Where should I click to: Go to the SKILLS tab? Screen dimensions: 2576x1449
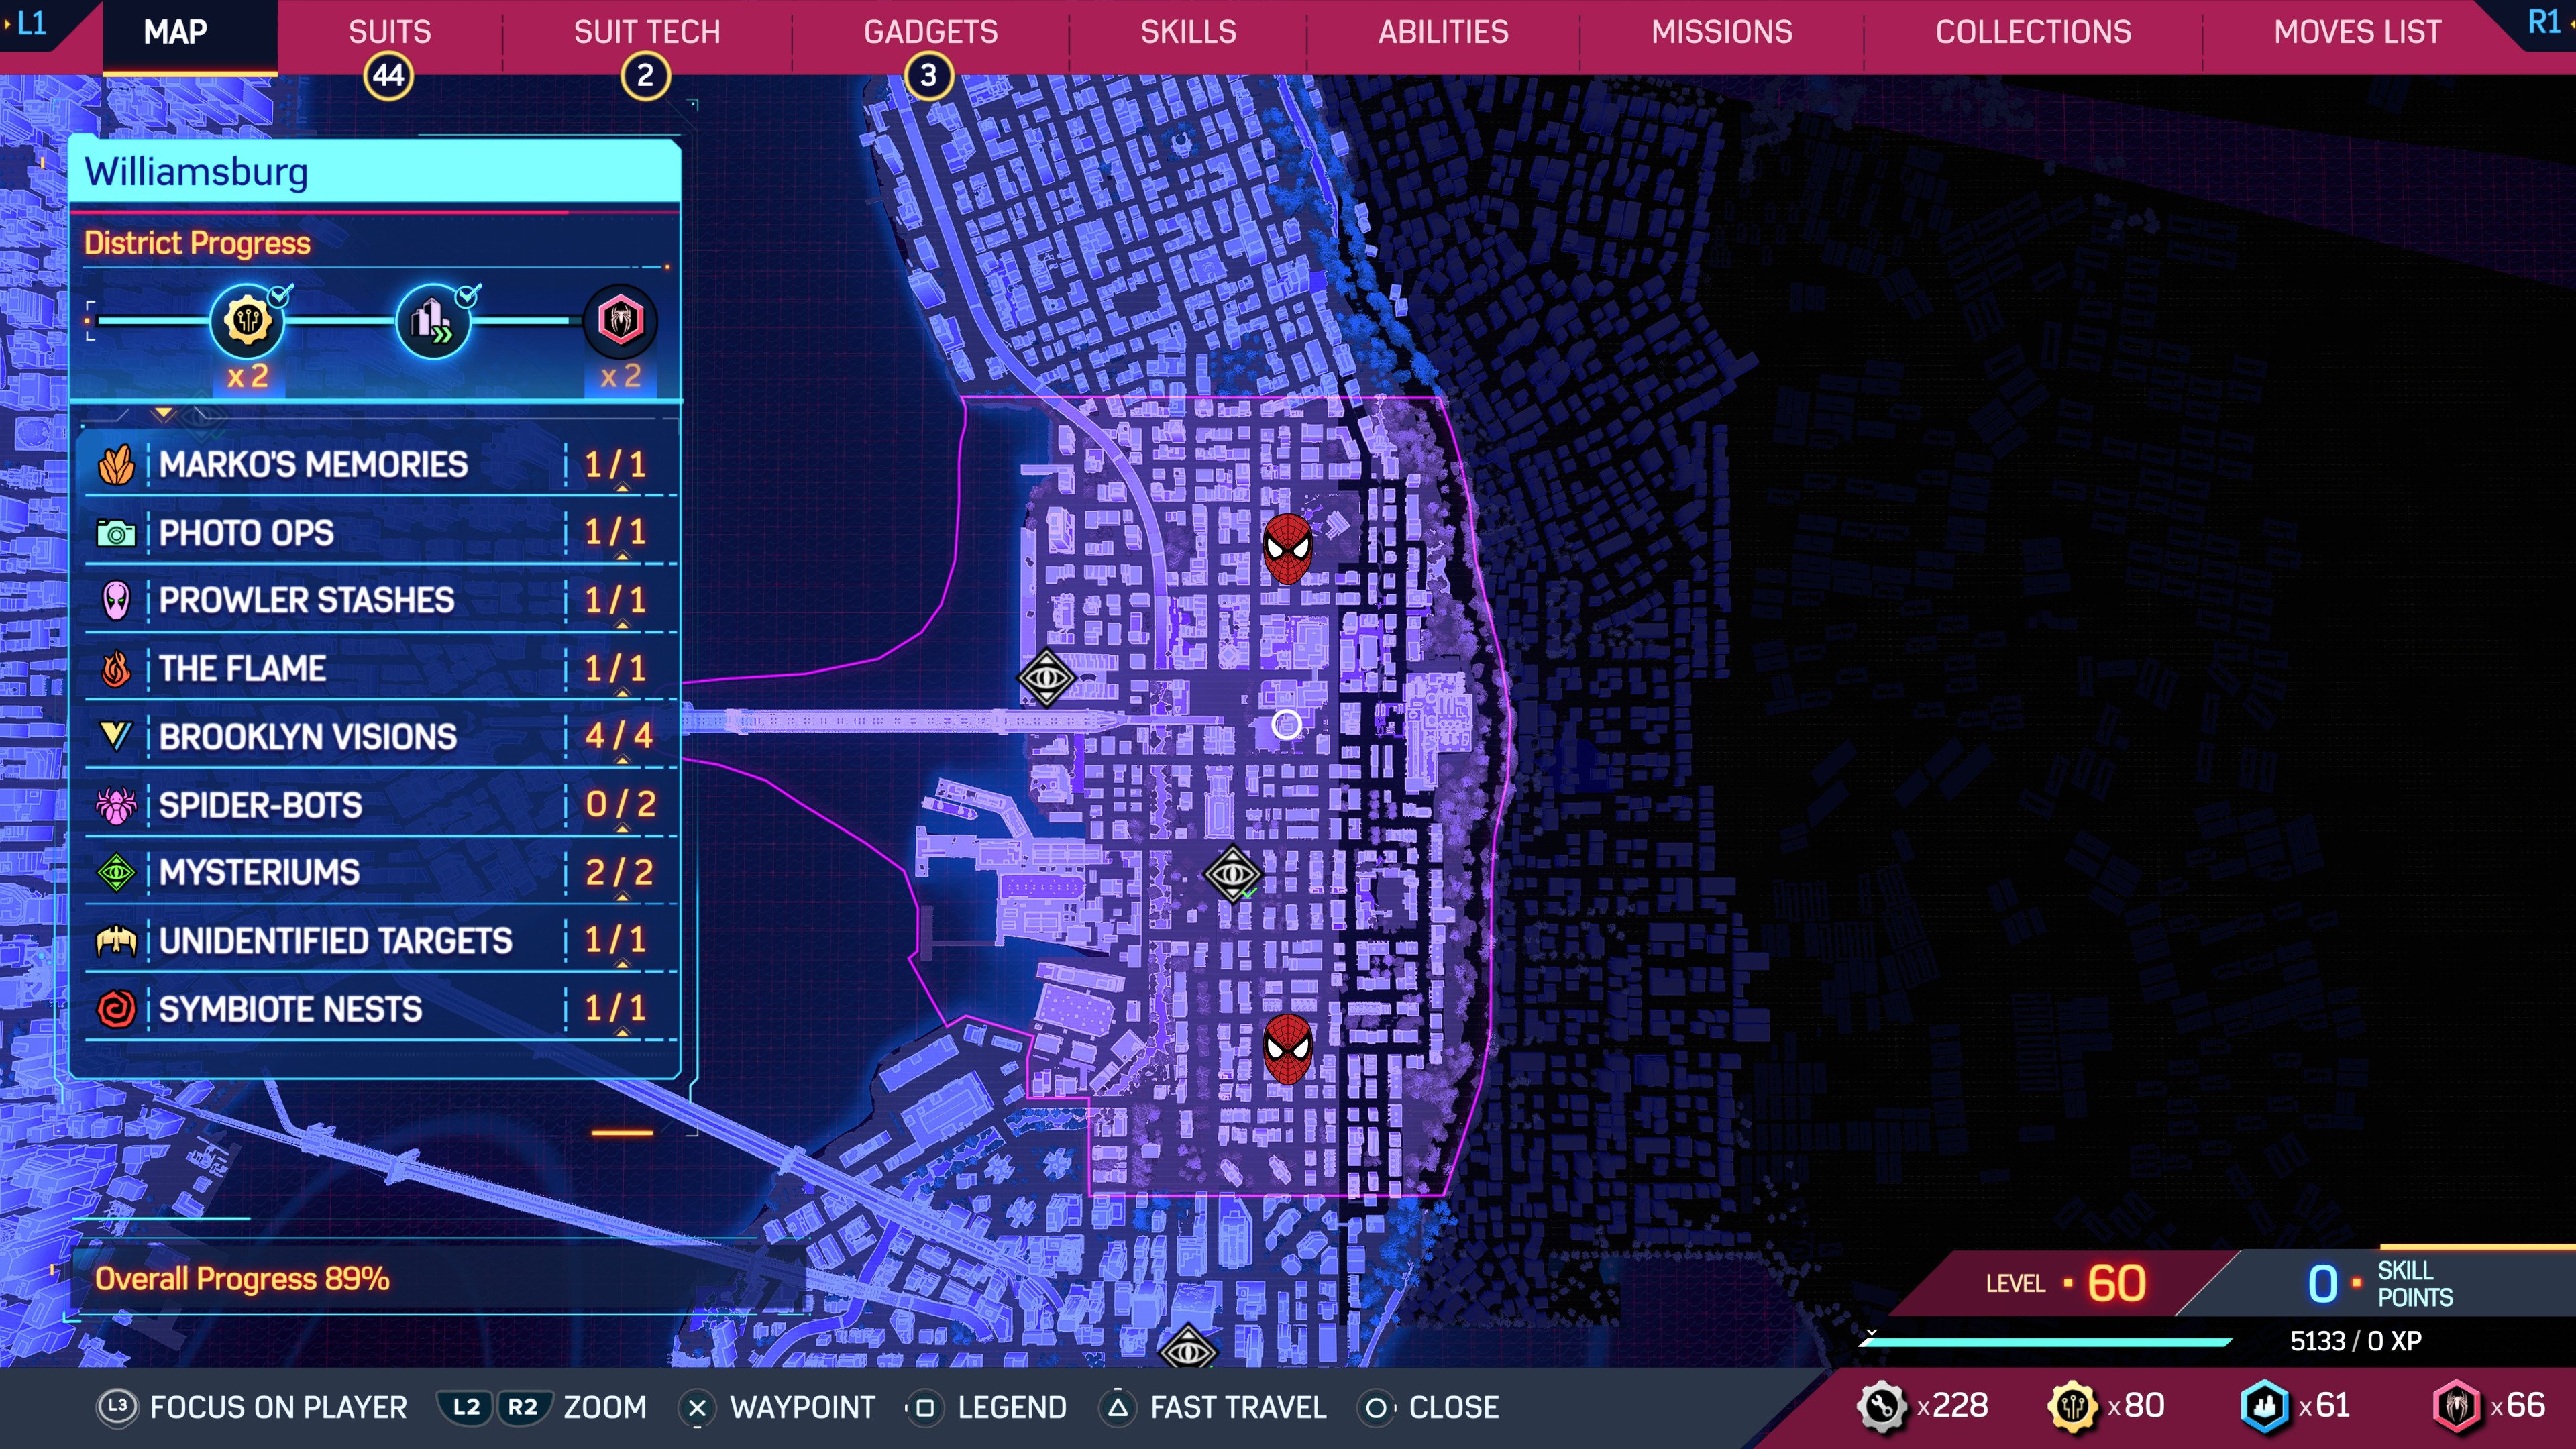(x=1188, y=32)
